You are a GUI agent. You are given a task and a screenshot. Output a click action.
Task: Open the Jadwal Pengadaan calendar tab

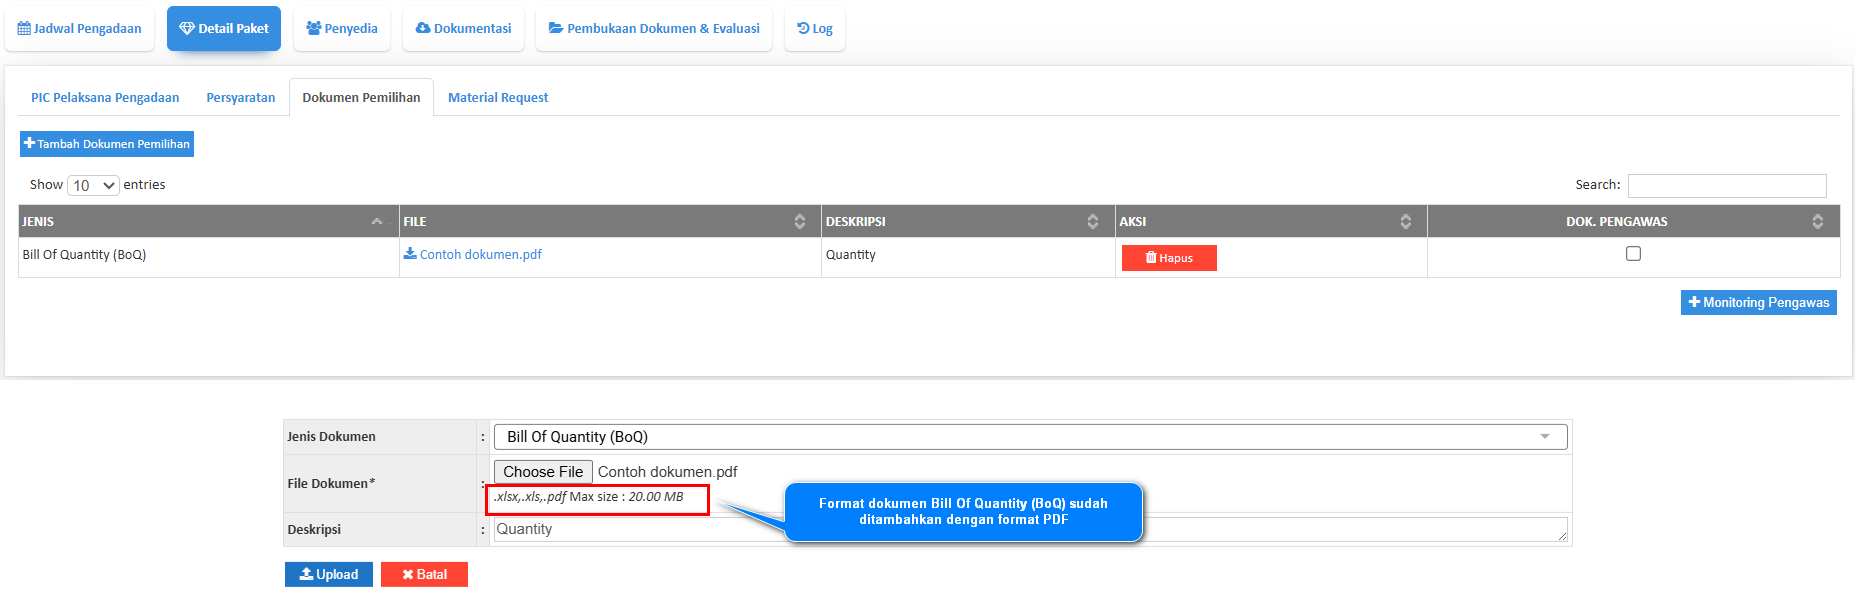[80, 29]
